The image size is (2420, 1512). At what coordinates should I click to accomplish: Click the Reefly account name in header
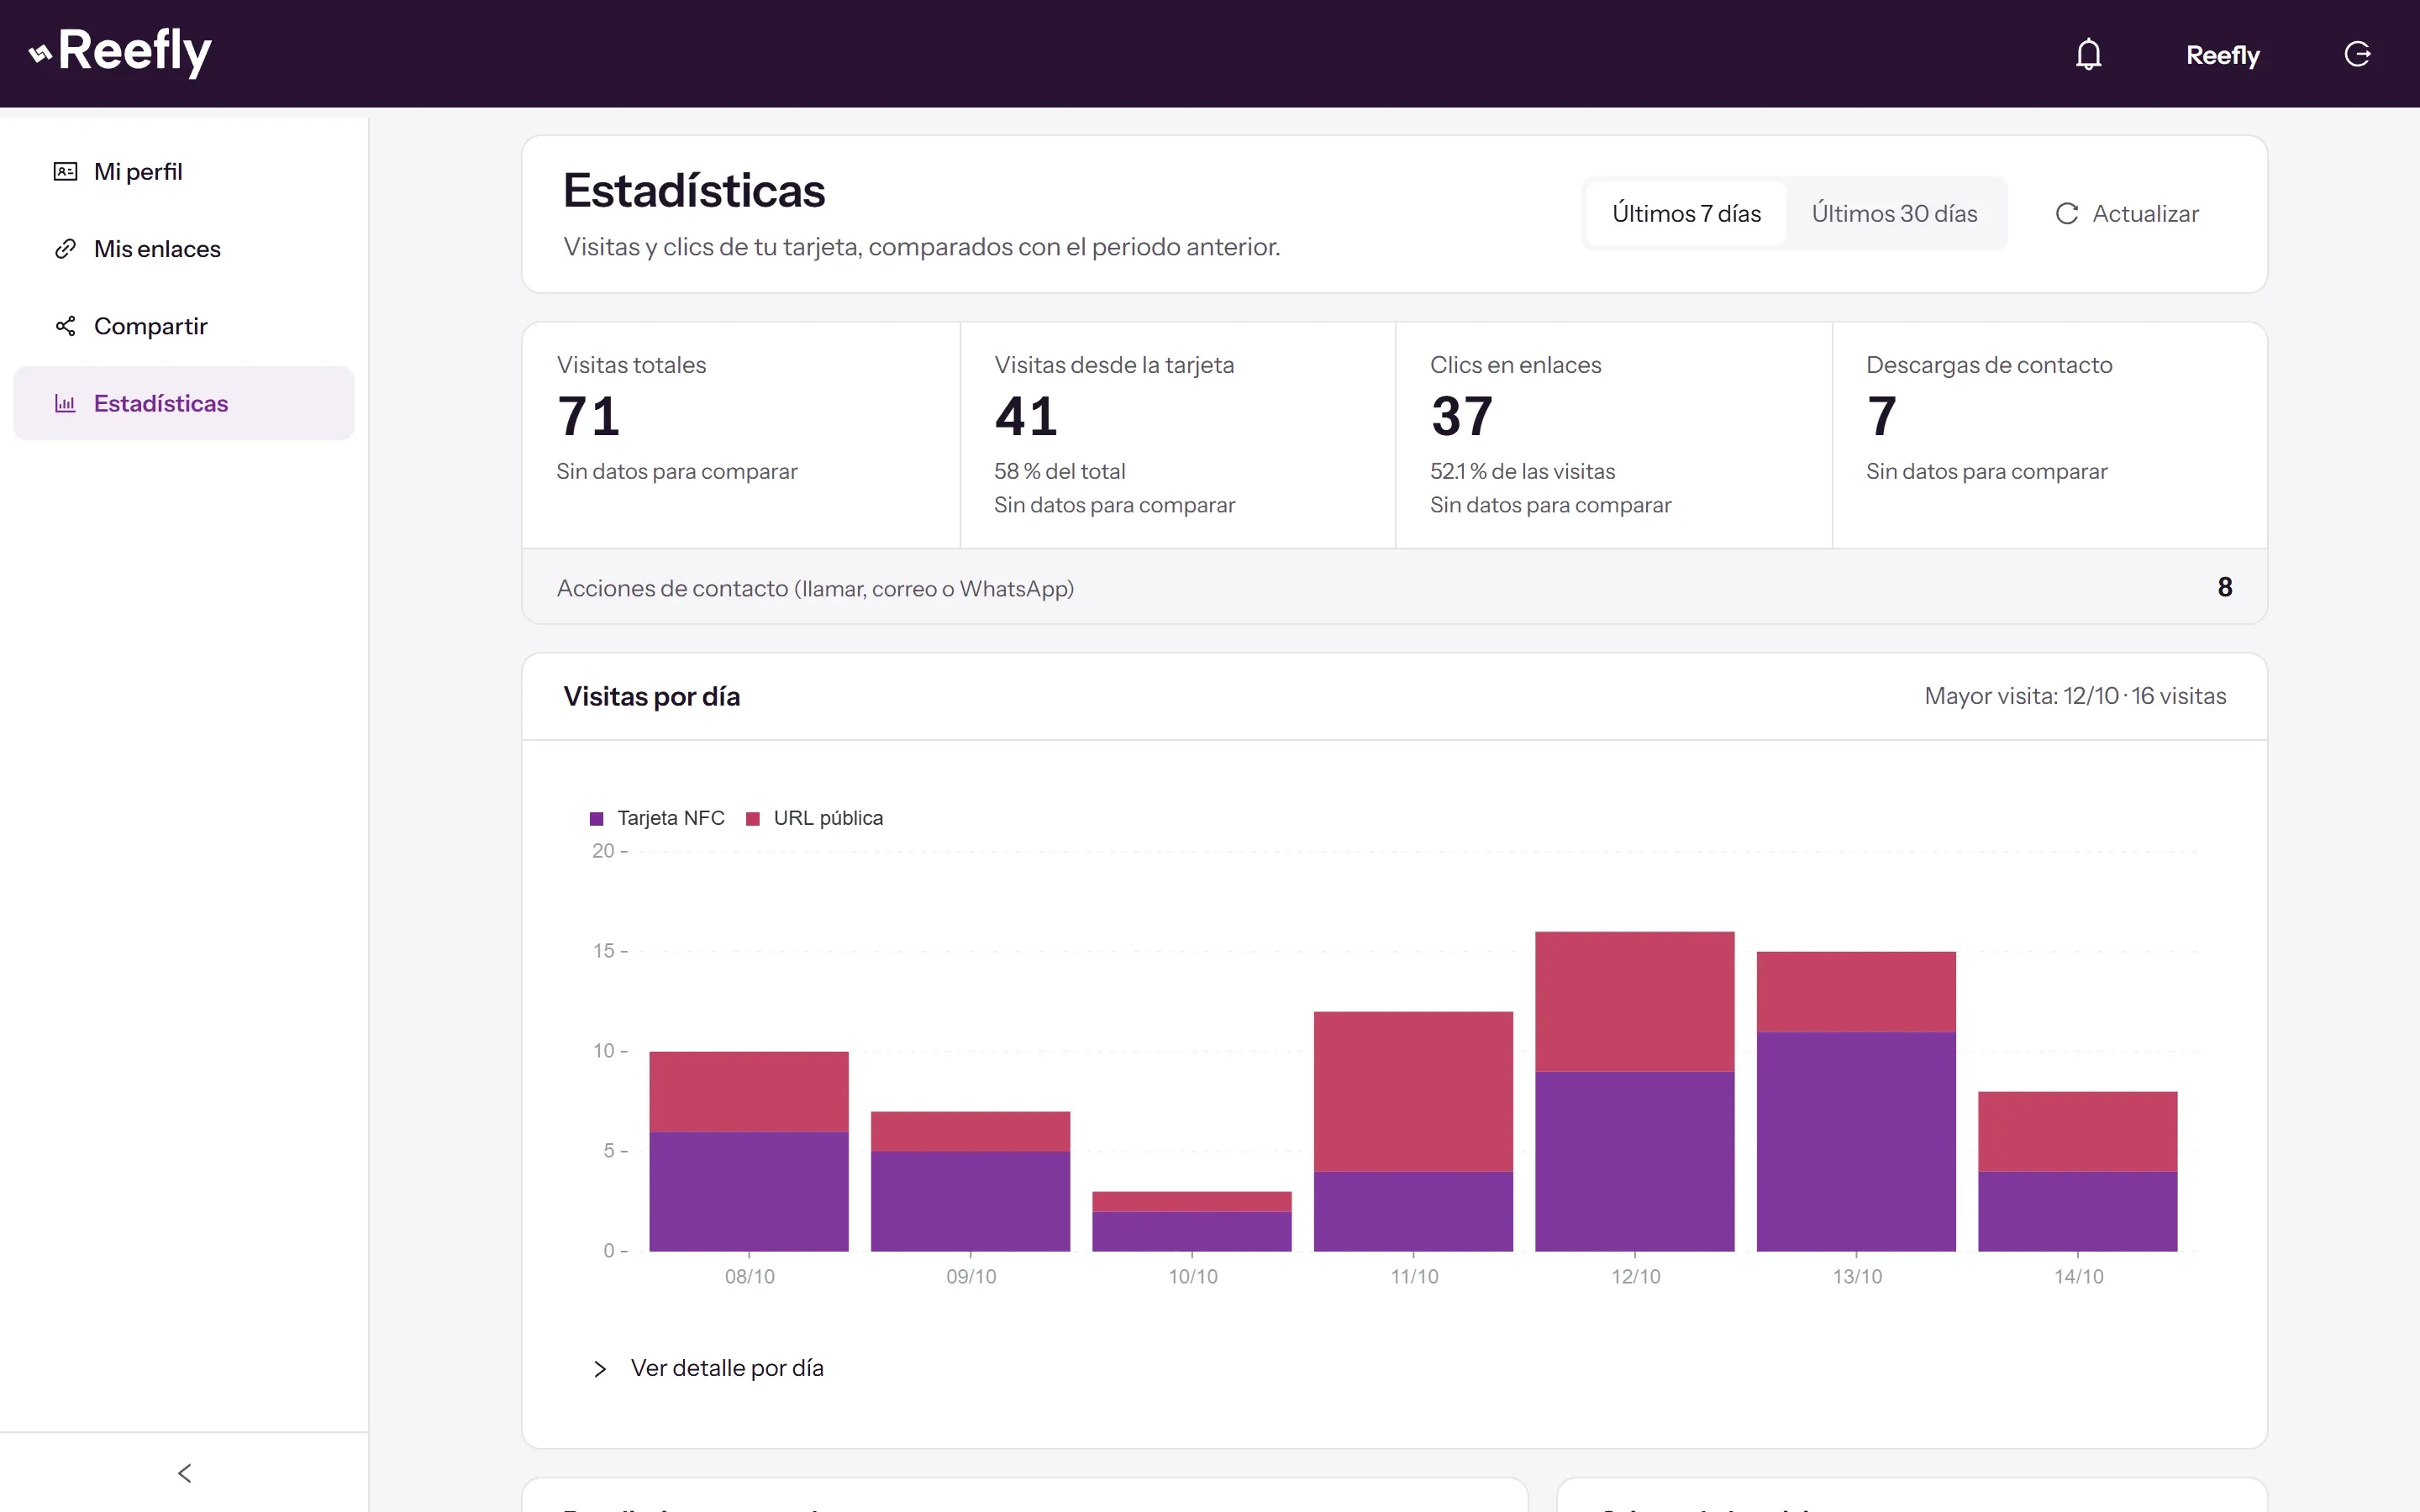click(2222, 55)
